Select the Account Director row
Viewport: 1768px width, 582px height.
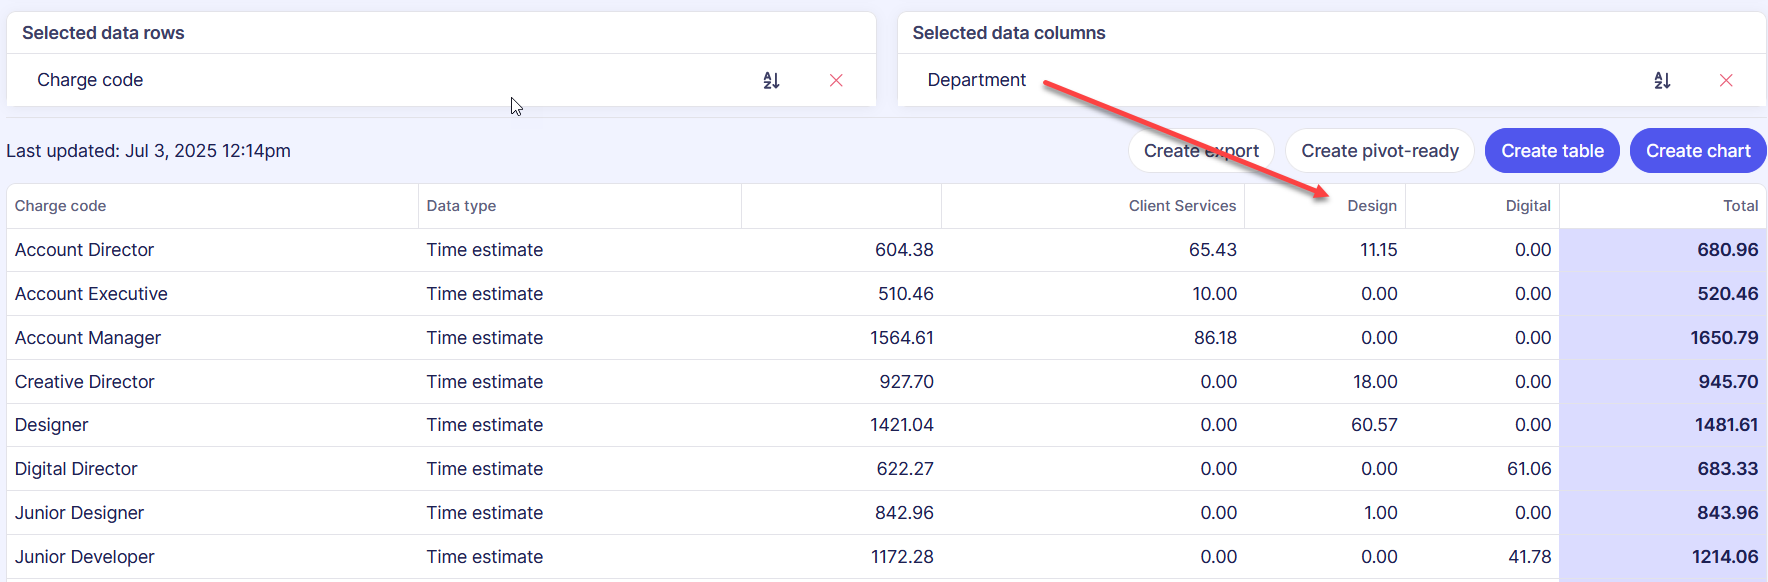[85, 250]
